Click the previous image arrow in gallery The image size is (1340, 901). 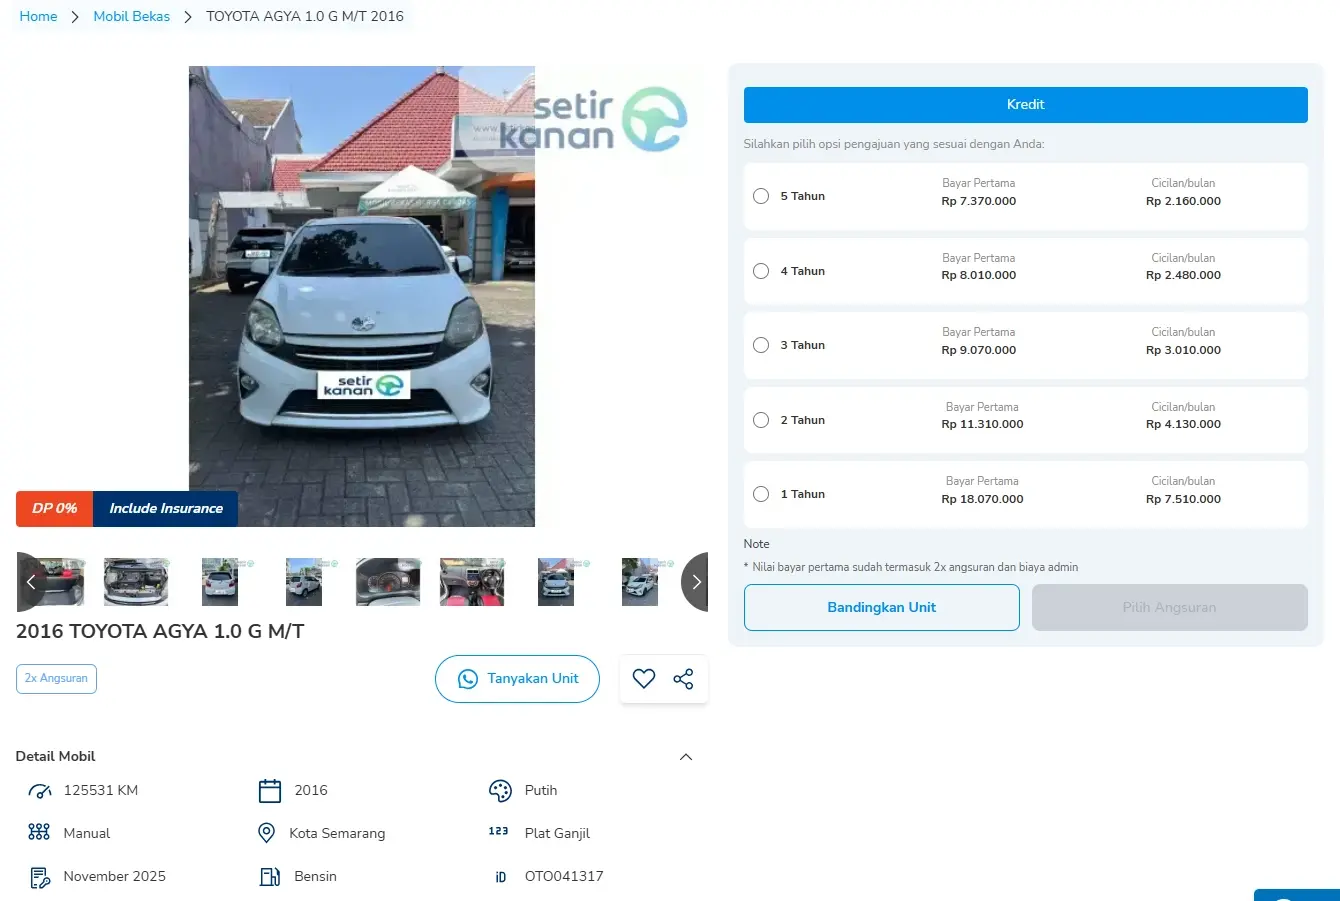pyautogui.click(x=31, y=582)
